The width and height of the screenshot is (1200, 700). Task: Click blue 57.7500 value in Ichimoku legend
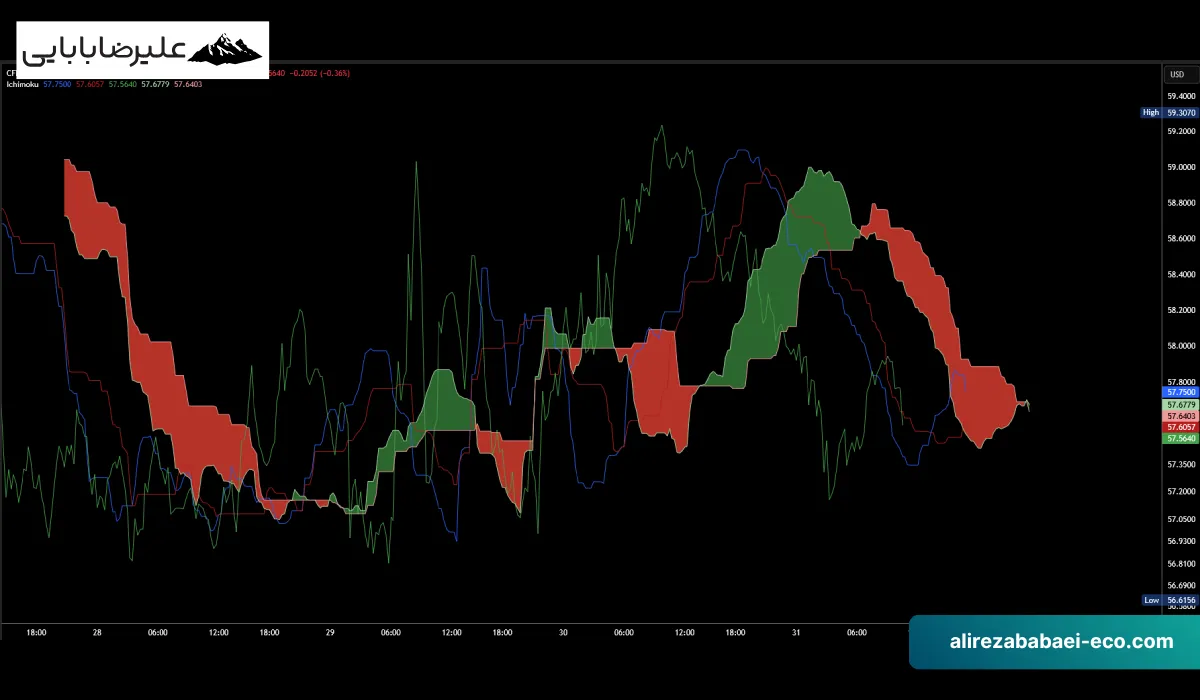(x=57, y=84)
